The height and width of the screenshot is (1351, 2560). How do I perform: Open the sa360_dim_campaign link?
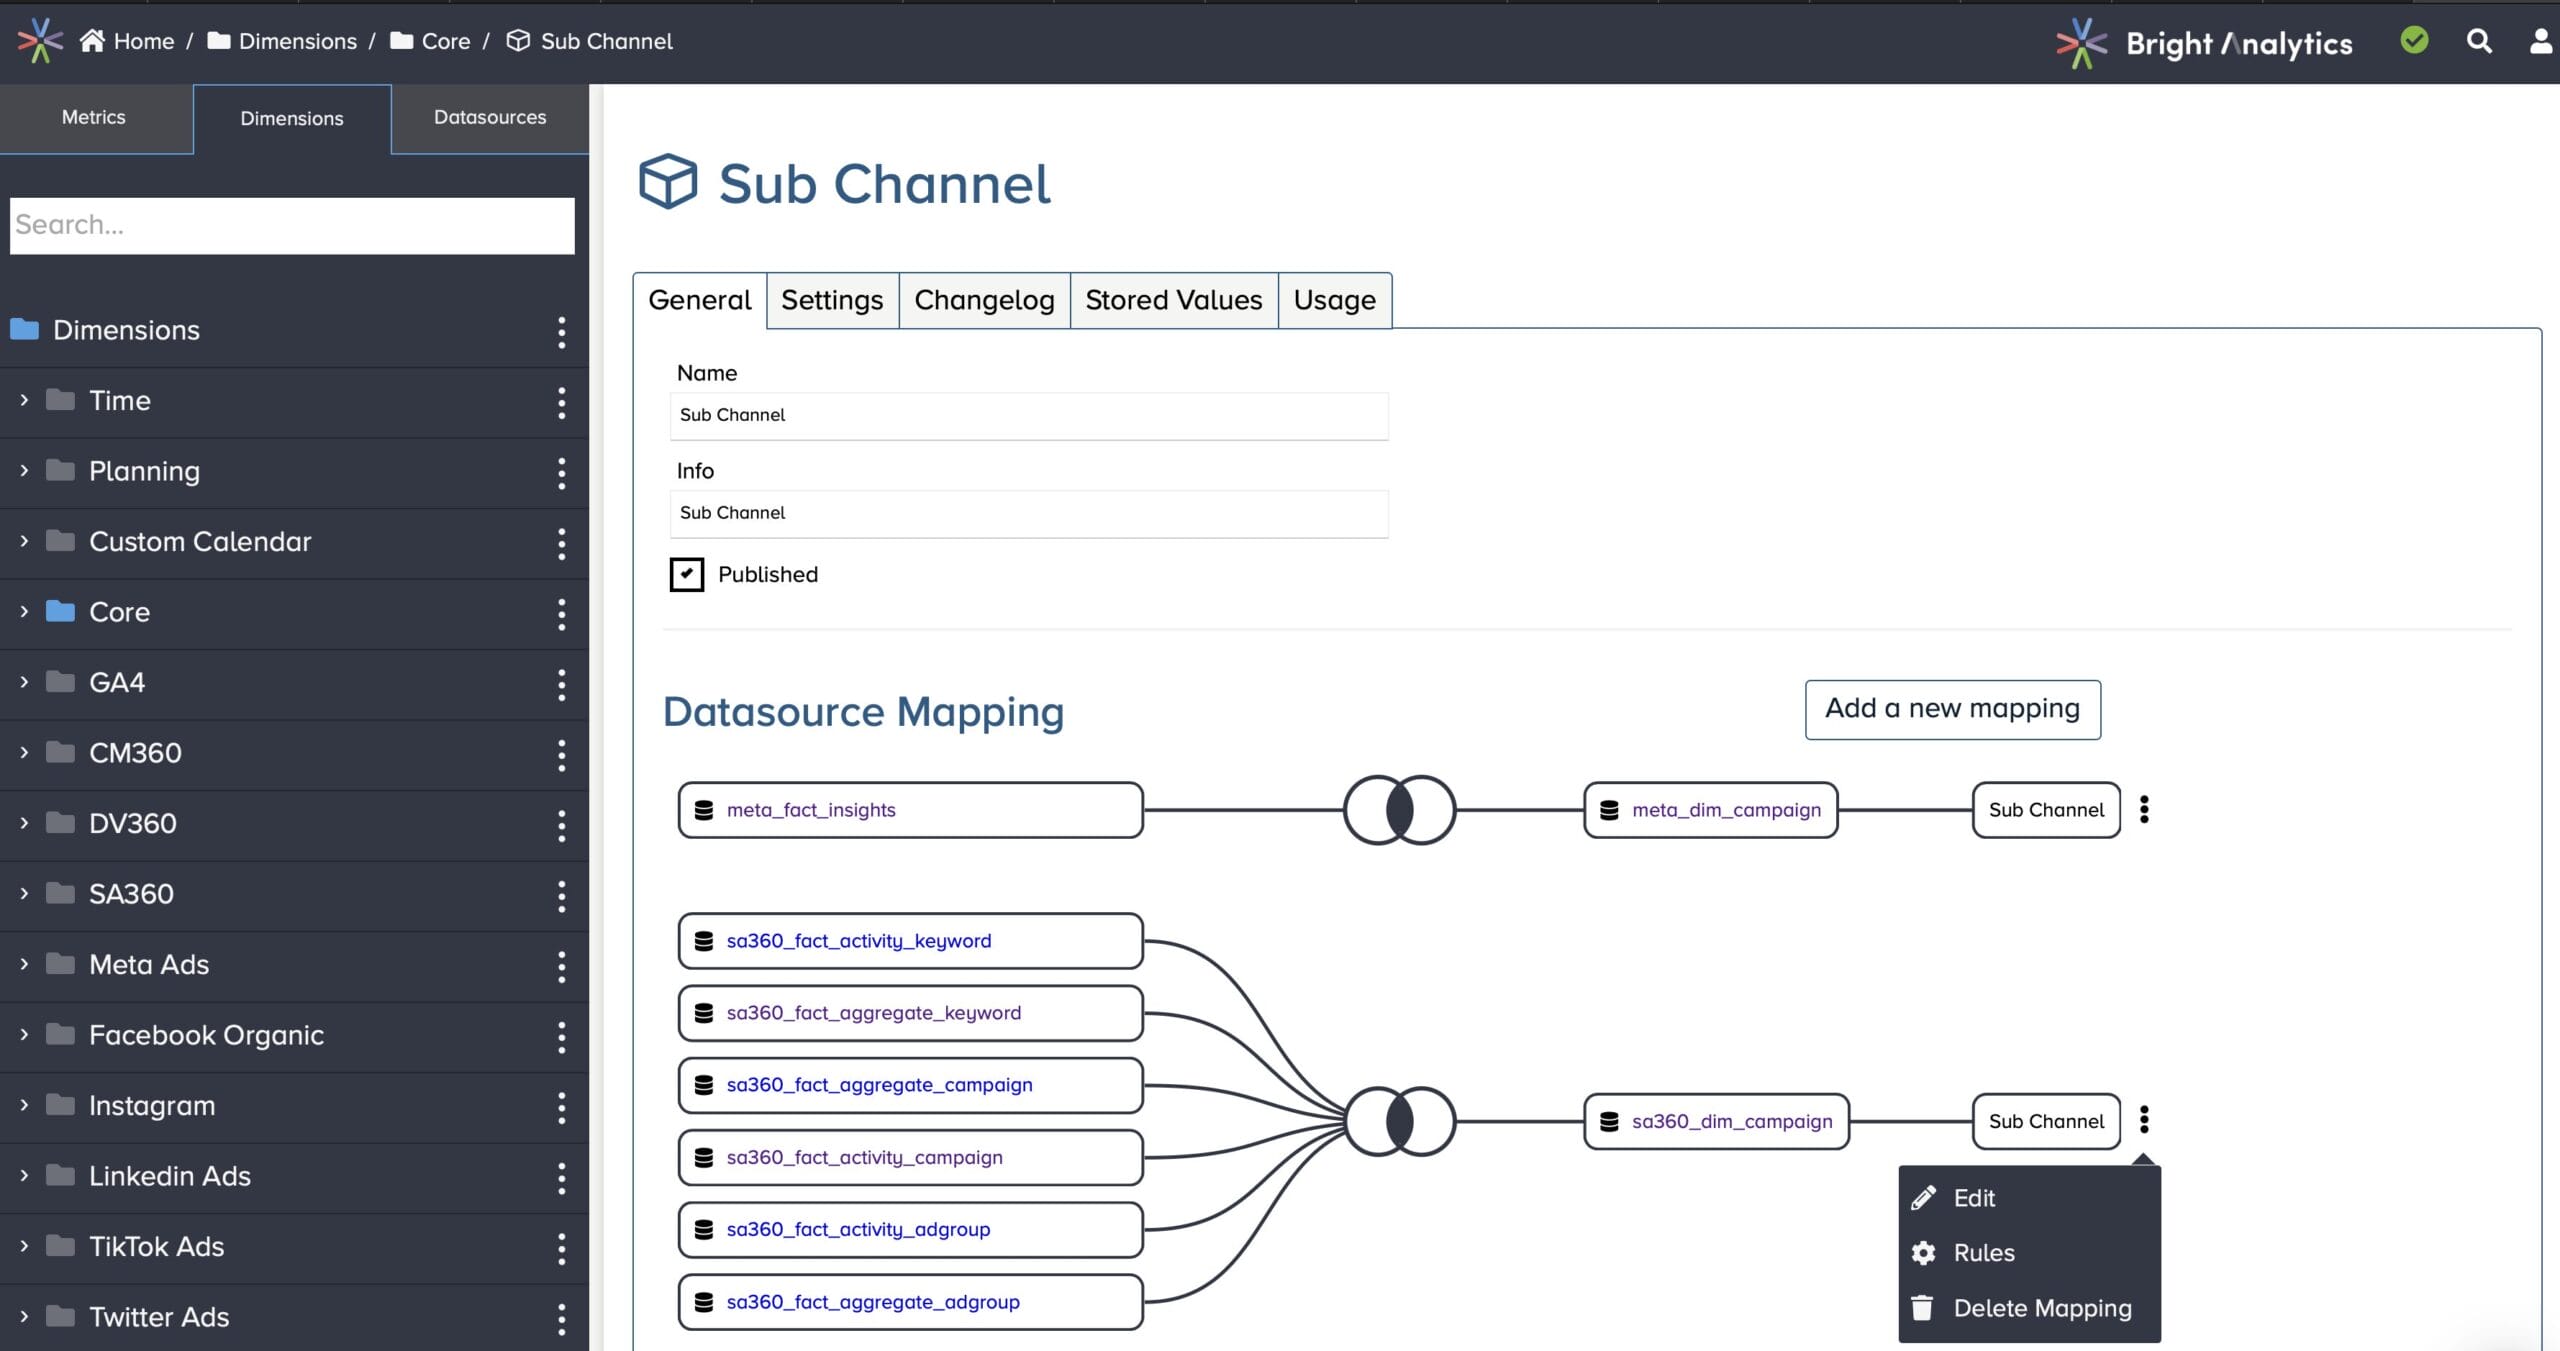(x=1734, y=1121)
